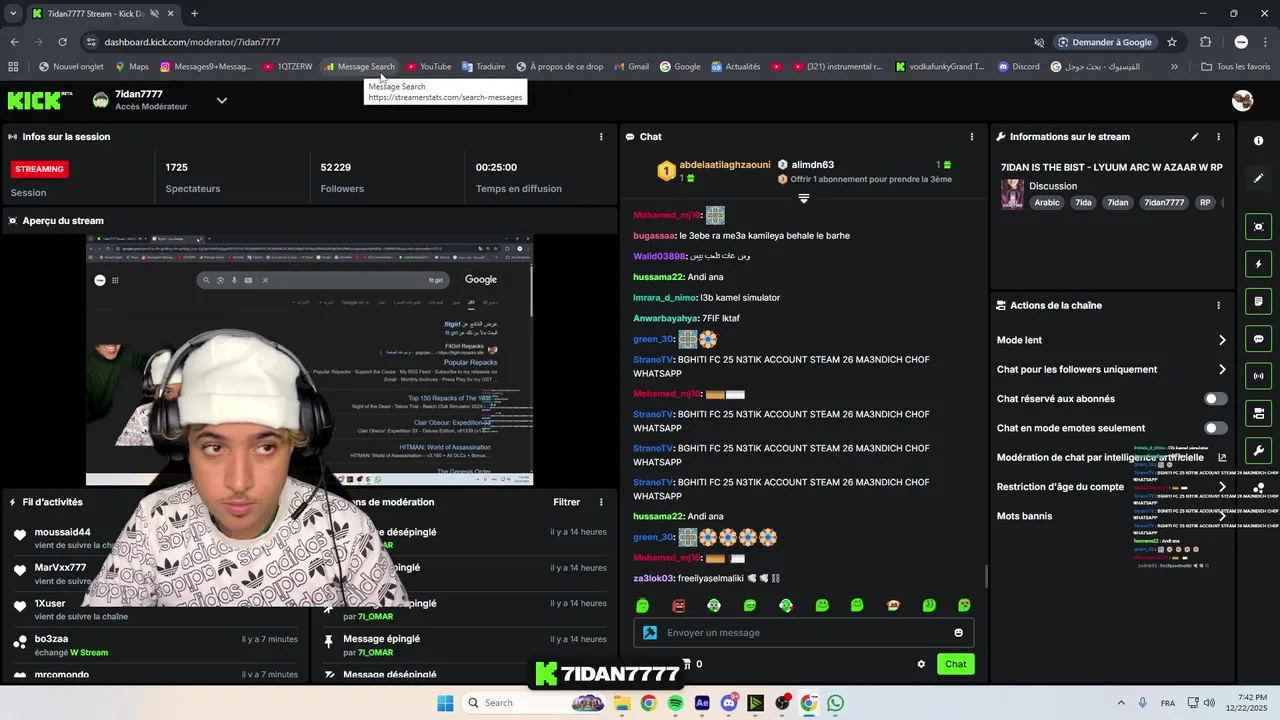Click the broadcast signal icon in right sidebar
Screen dimensions: 1280x720
click(1258, 376)
